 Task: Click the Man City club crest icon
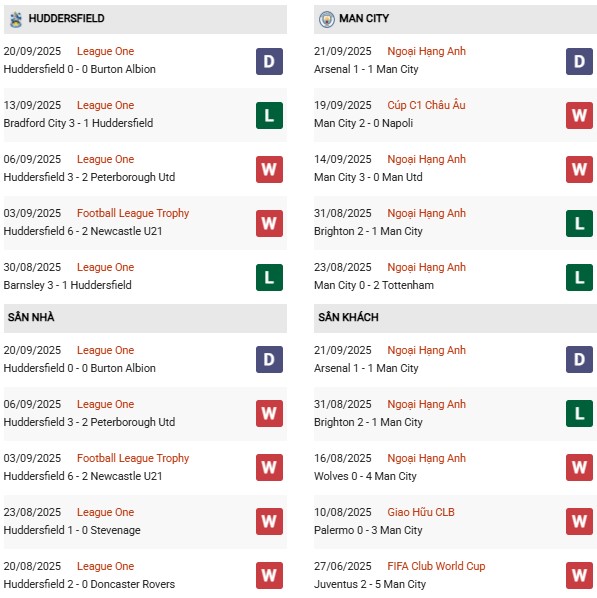click(x=327, y=19)
